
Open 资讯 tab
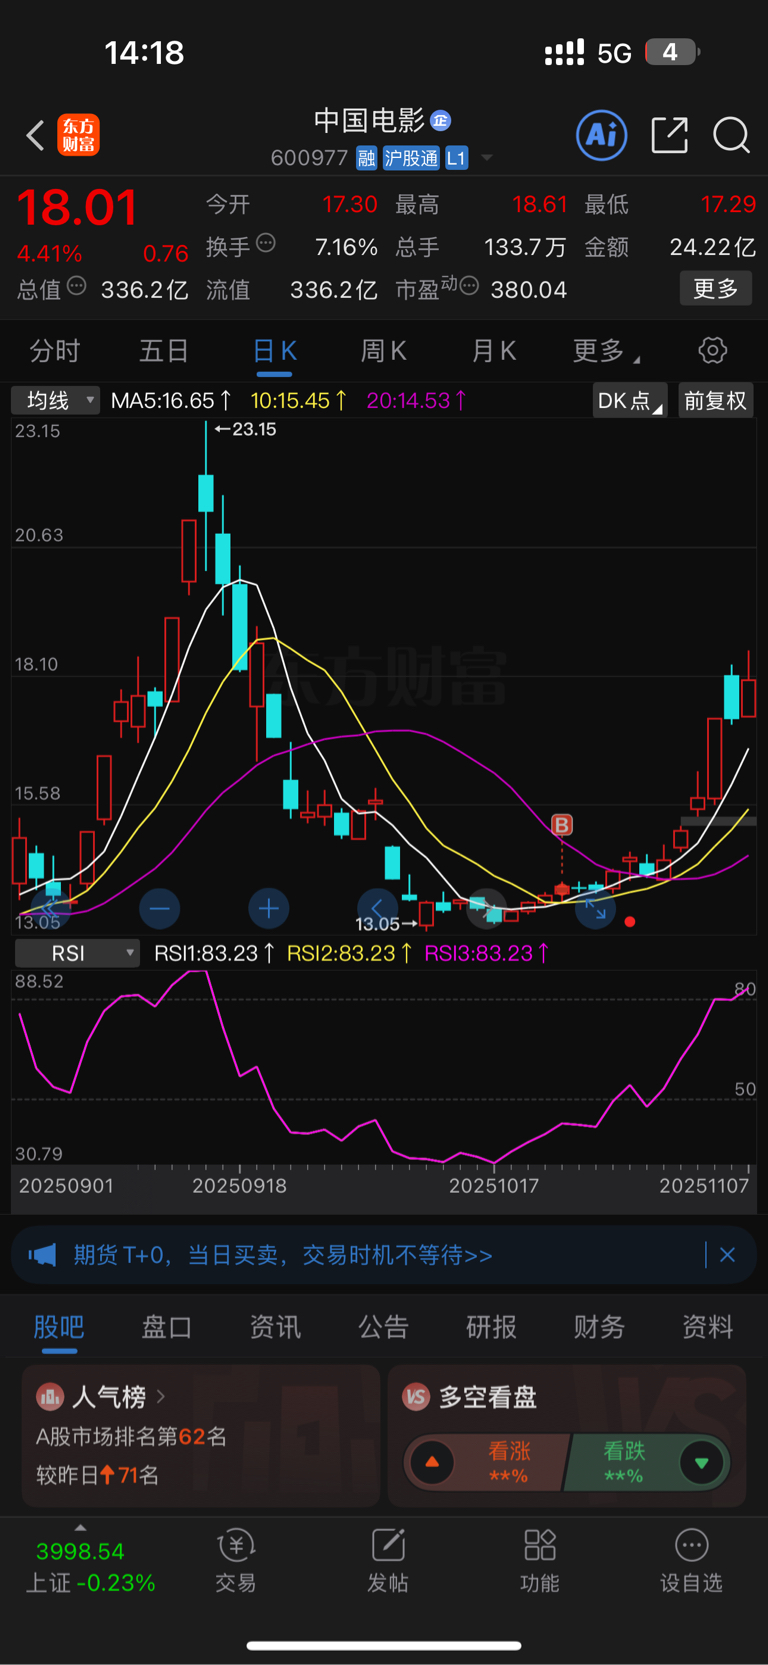[275, 1327]
